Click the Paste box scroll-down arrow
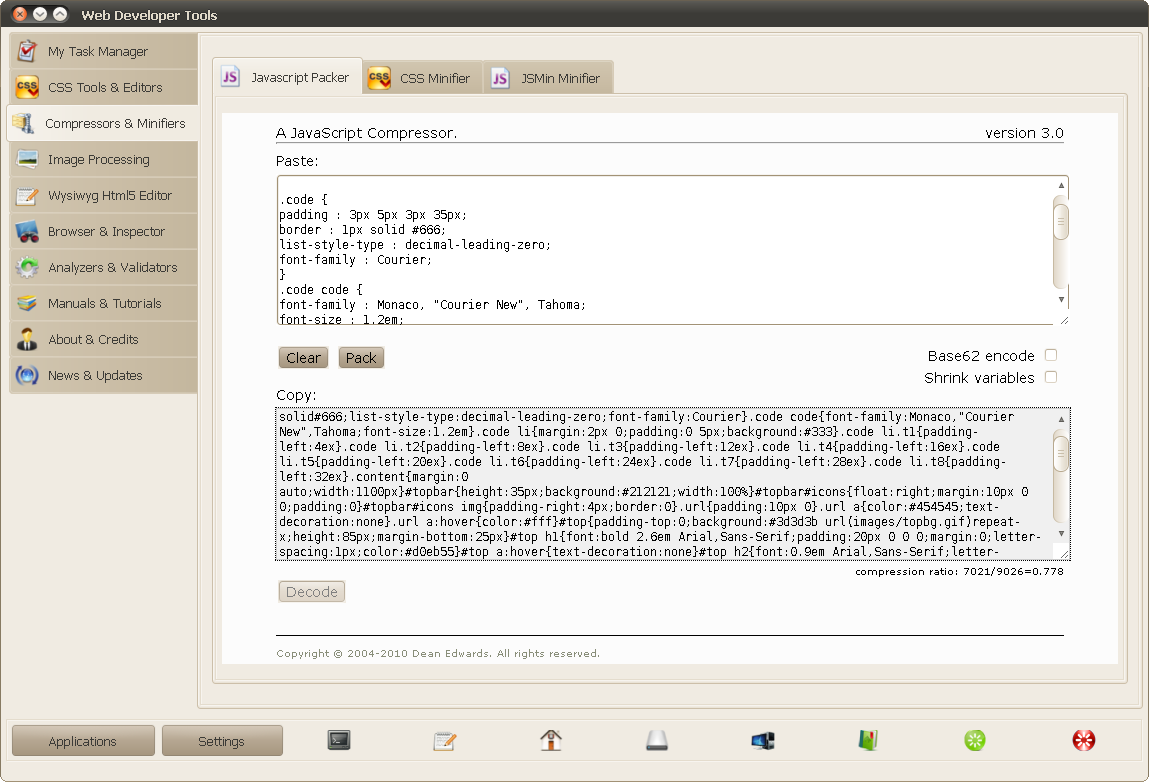Viewport: 1149px width, 782px height. click(x=1061, y=300)
